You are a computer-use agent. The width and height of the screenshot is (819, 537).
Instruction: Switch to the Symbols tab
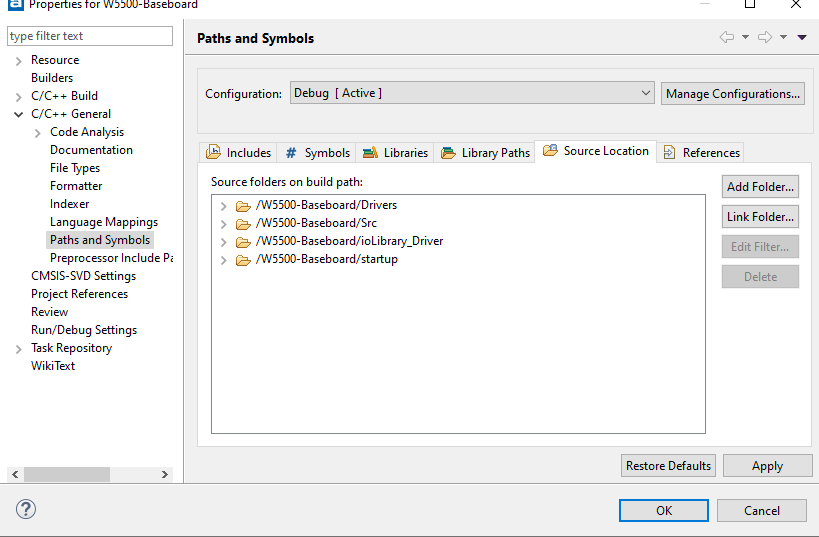coord(317,153)
